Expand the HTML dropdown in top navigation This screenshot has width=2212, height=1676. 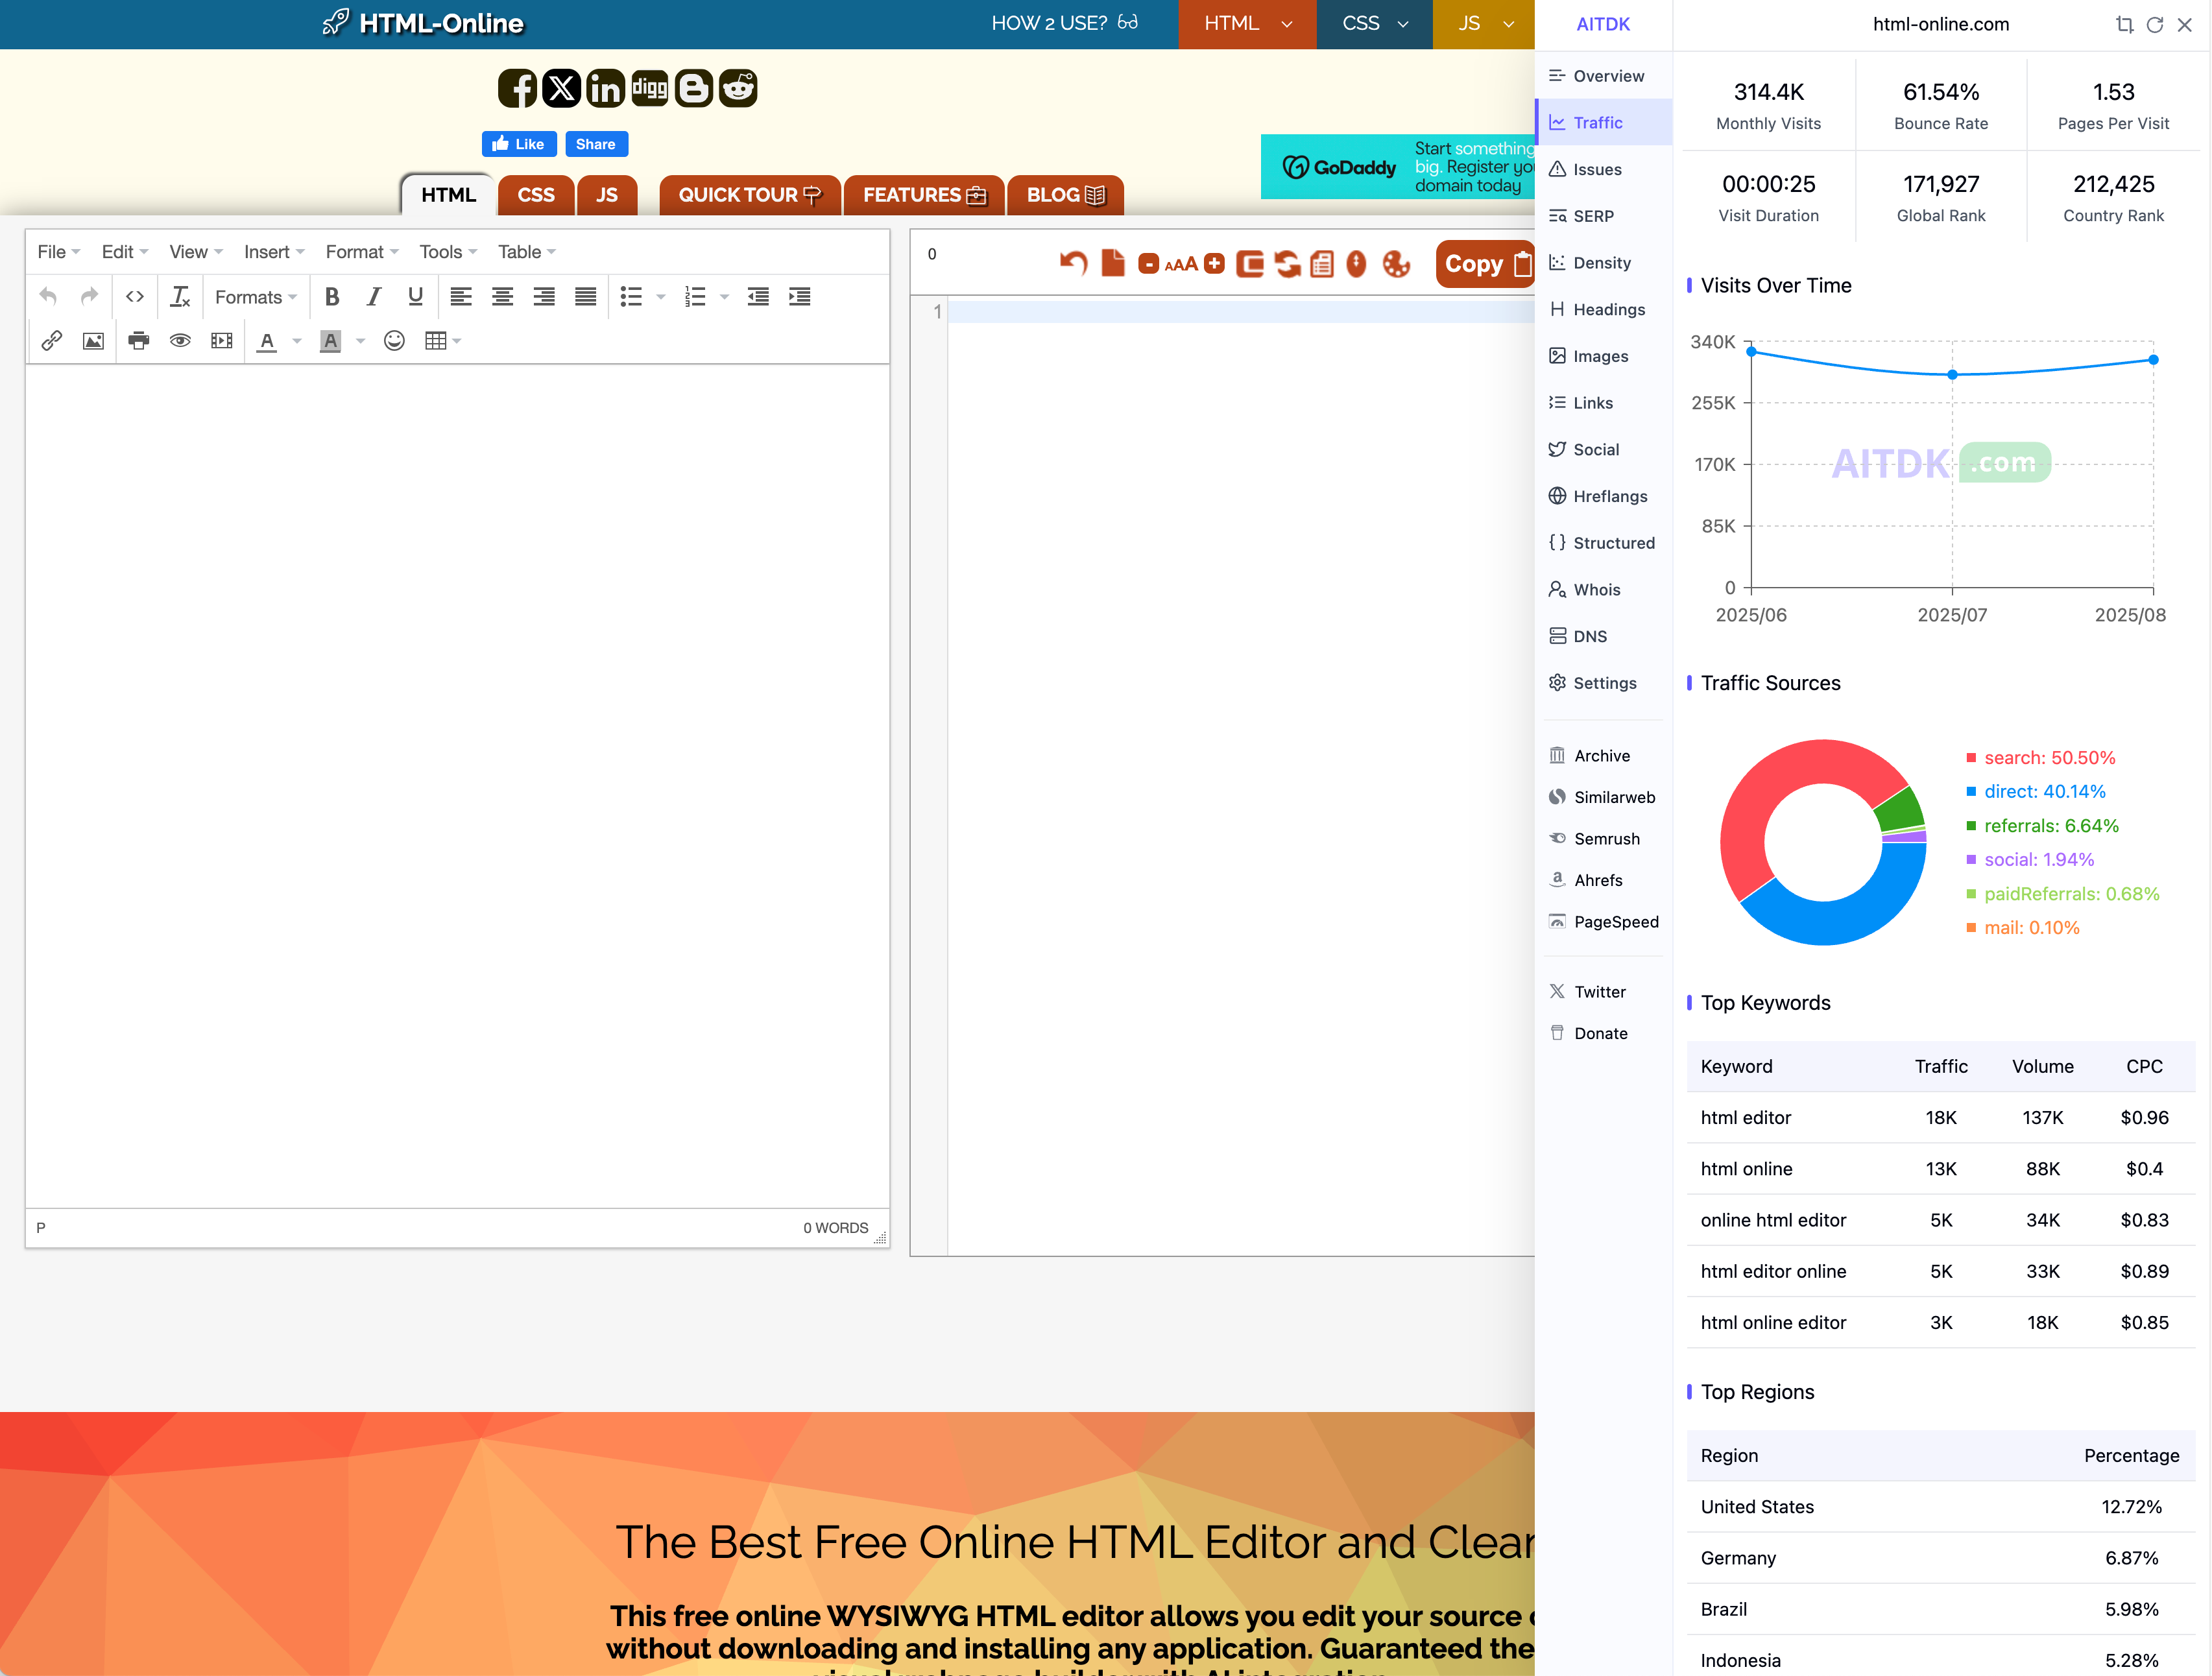pyautogui.click(x=1247, y=24)
